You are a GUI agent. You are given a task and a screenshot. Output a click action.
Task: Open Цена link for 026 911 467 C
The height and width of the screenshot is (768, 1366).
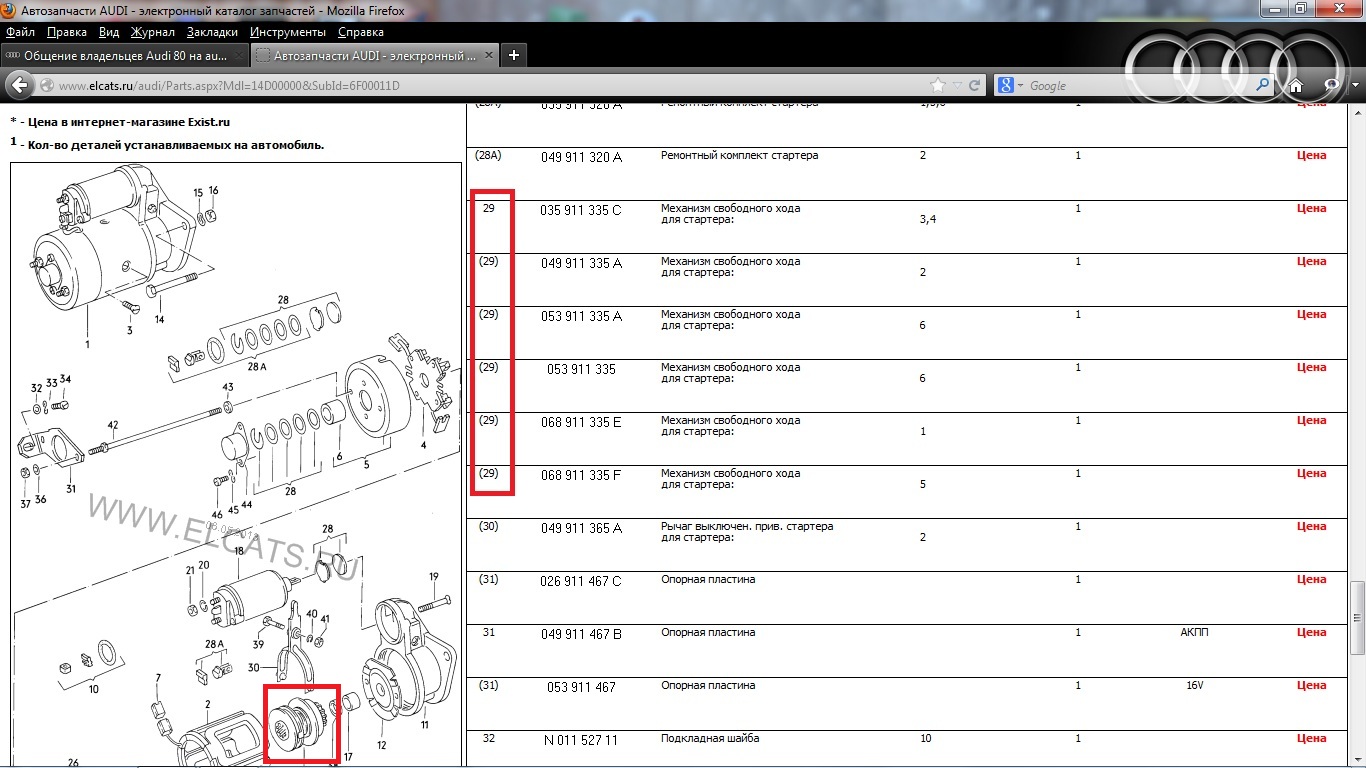[x=1311, y=580]
